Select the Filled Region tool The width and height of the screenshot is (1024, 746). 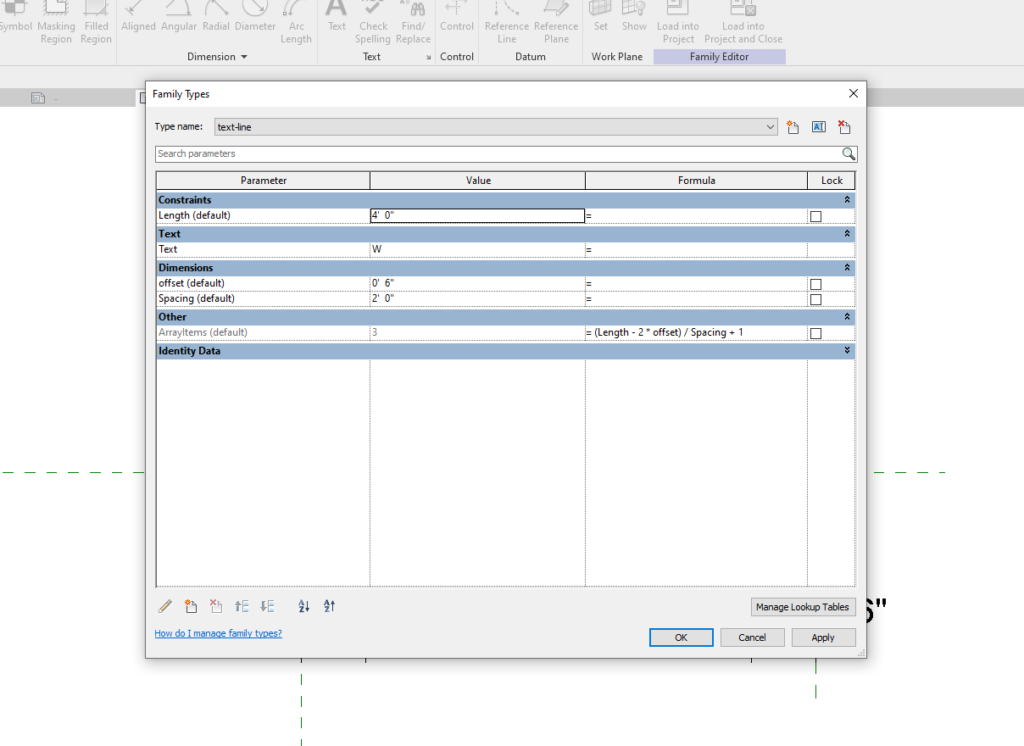click(96, 23)
